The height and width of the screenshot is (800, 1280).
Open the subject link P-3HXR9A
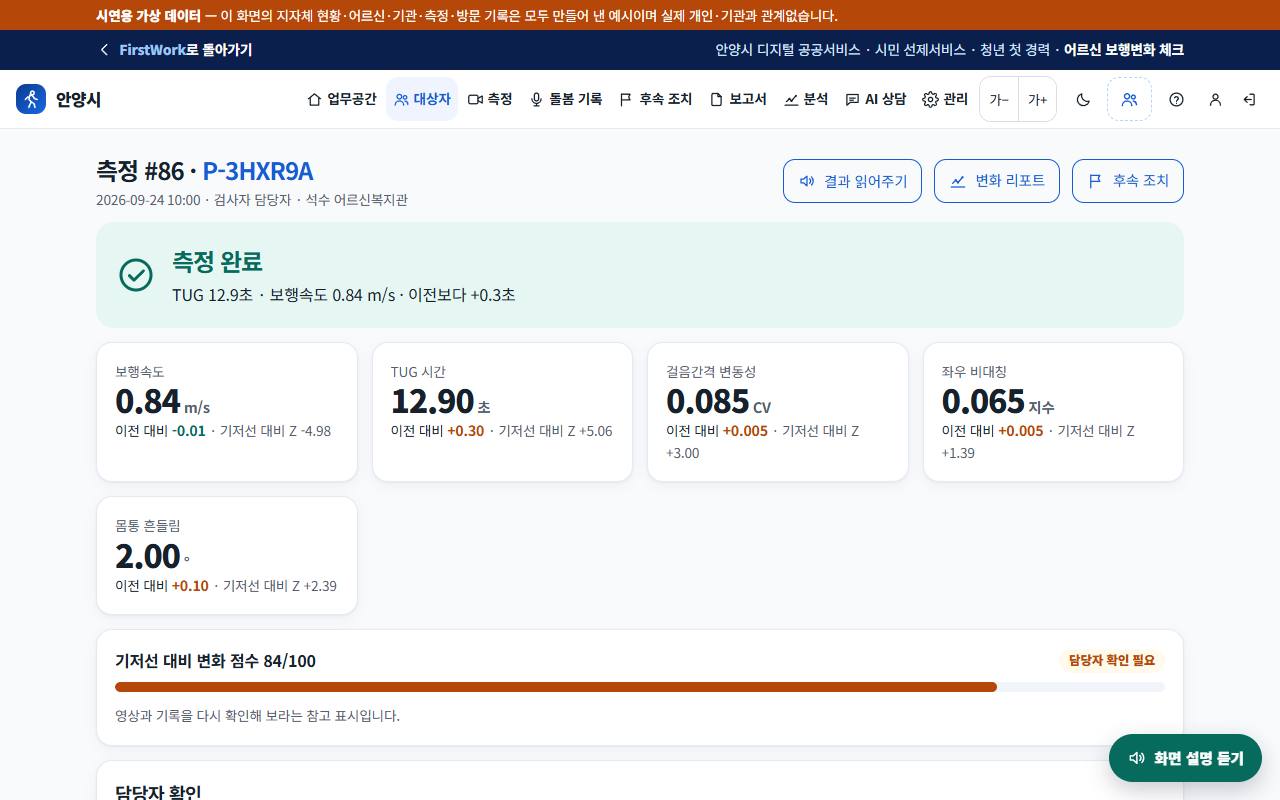pos(258,171)
